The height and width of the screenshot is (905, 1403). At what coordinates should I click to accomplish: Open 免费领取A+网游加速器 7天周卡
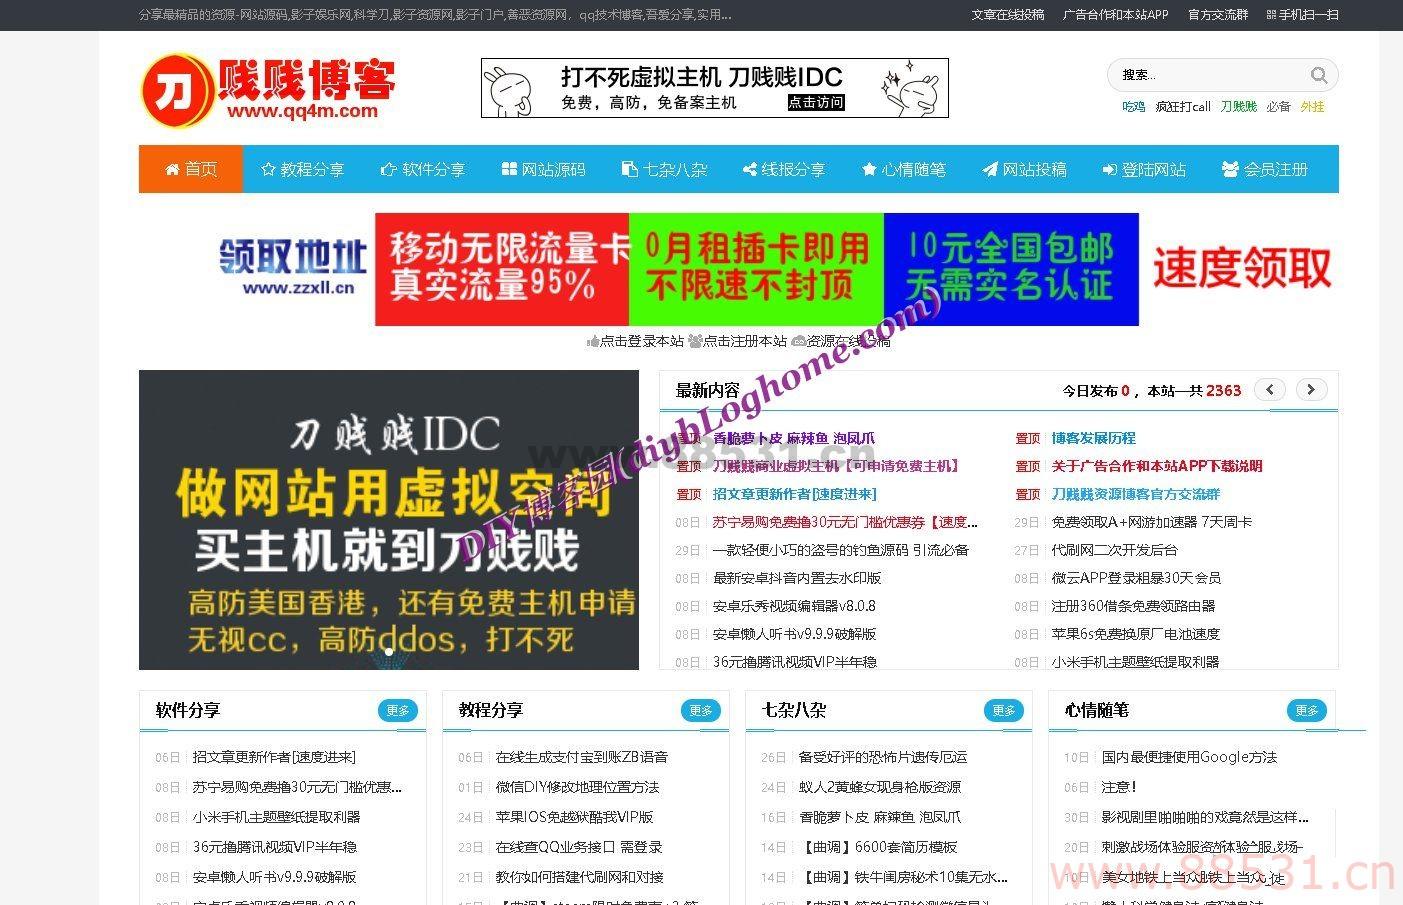click(1152, 522)
